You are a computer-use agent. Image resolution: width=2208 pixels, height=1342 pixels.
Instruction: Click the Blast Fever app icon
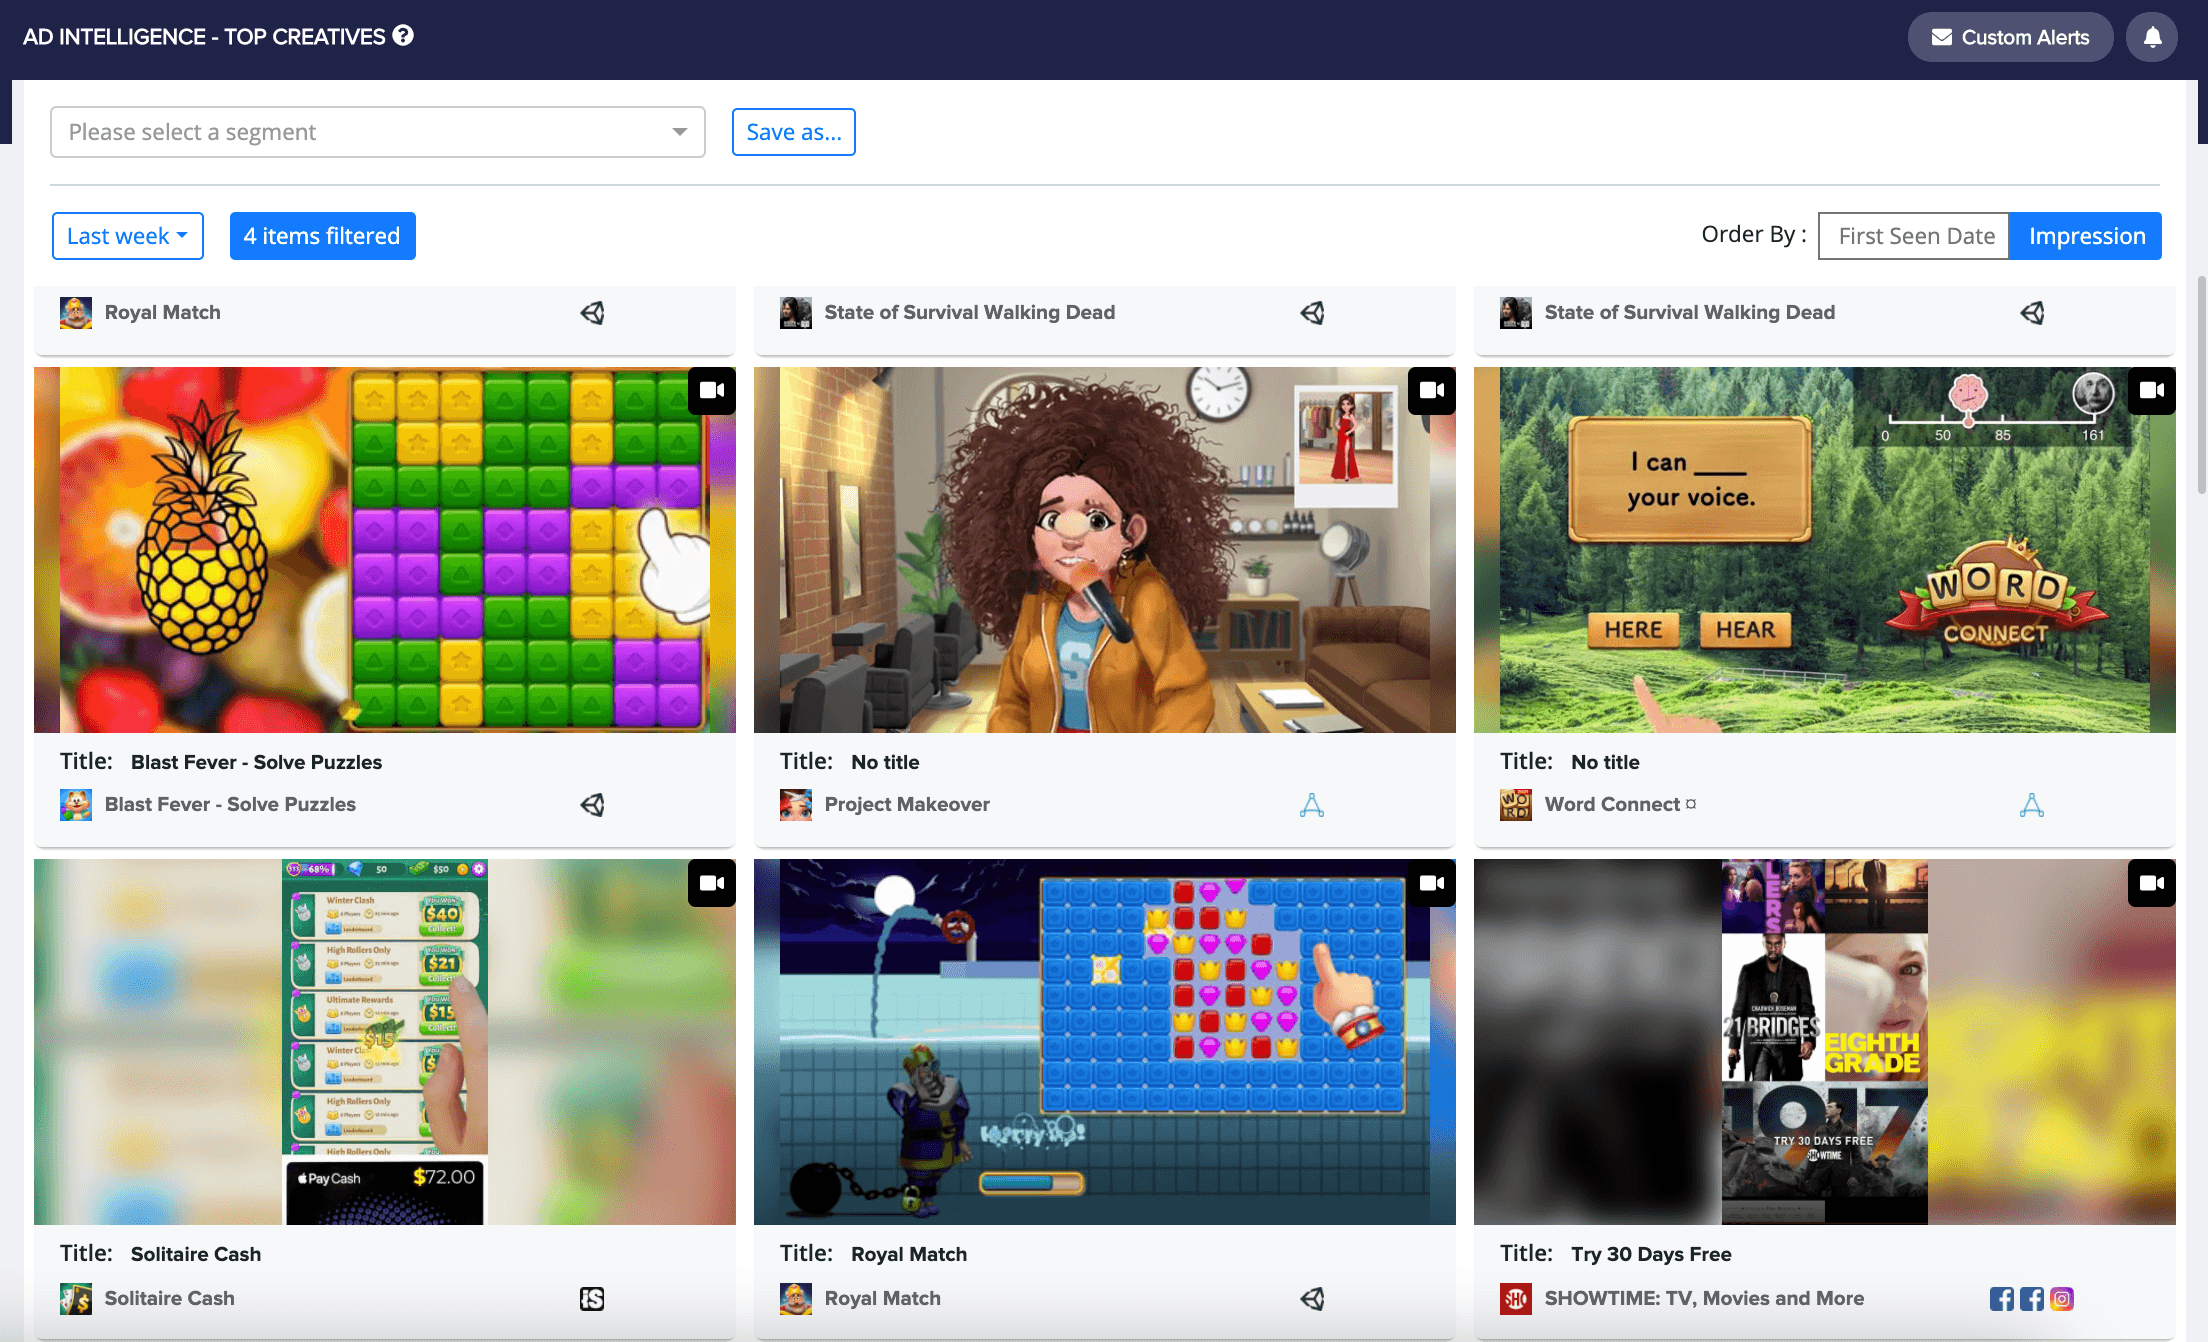pos(76,805)
